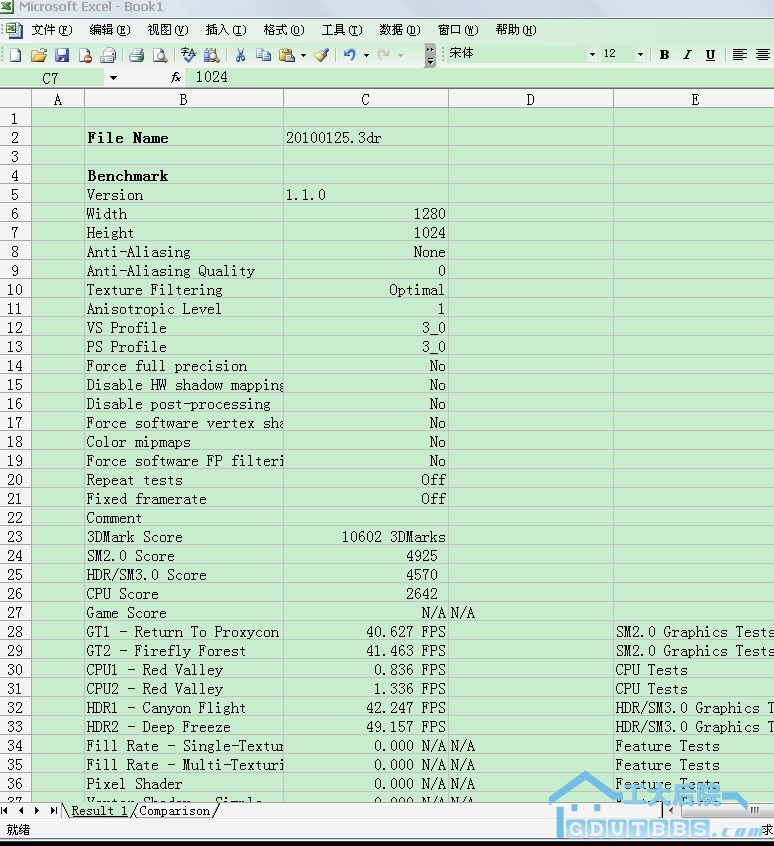Click the New workbook icon

pos(15,55)
